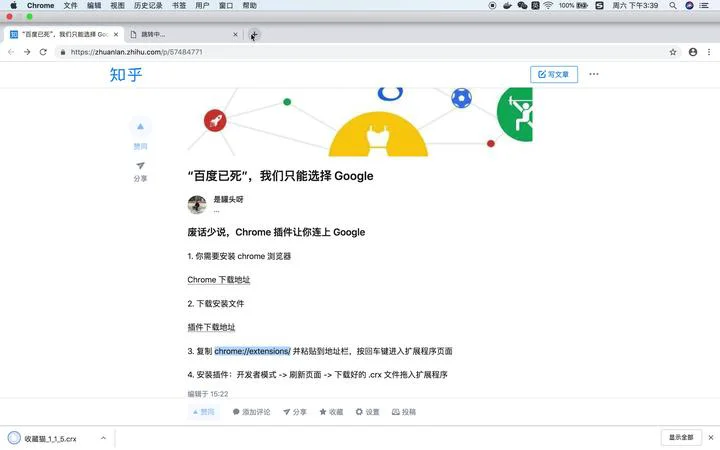Upvote with the side triangle button

click(141, 127)
